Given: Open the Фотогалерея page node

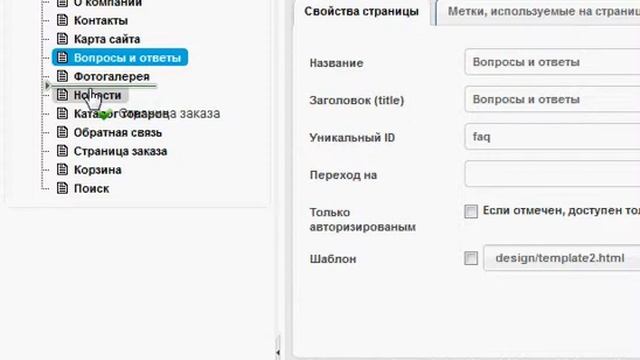Looking at the screenshot, I should click(111, 76).
